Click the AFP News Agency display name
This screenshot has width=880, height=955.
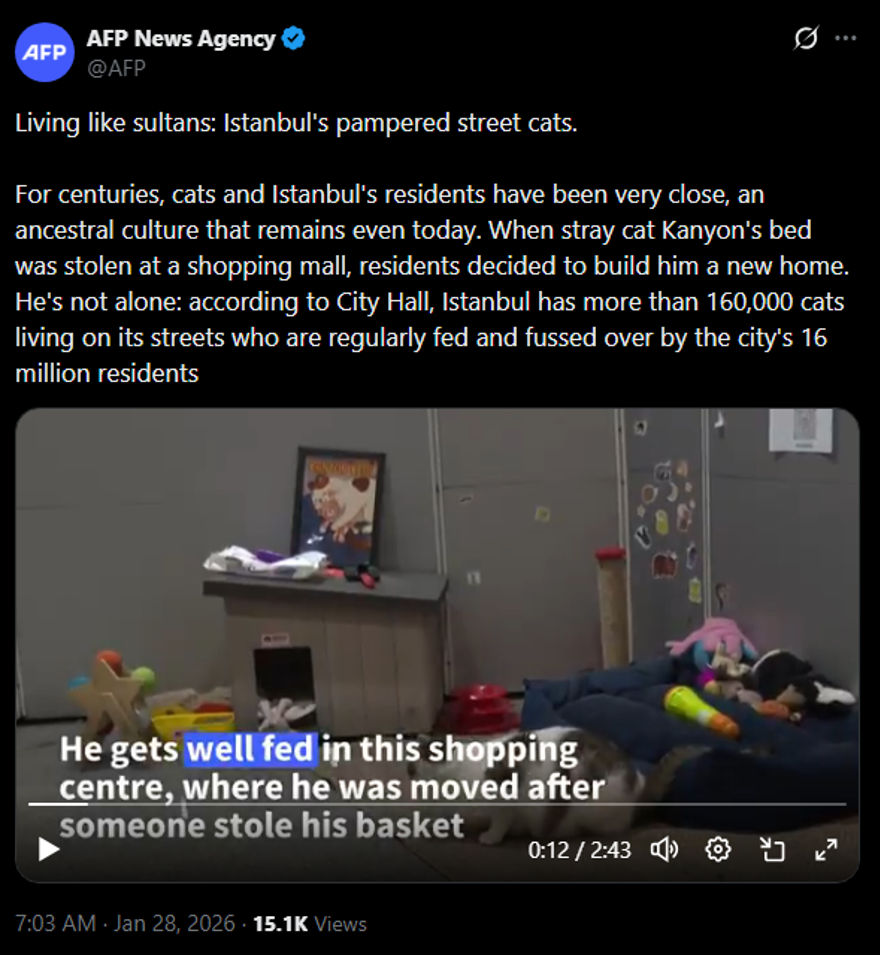[181, 38]
